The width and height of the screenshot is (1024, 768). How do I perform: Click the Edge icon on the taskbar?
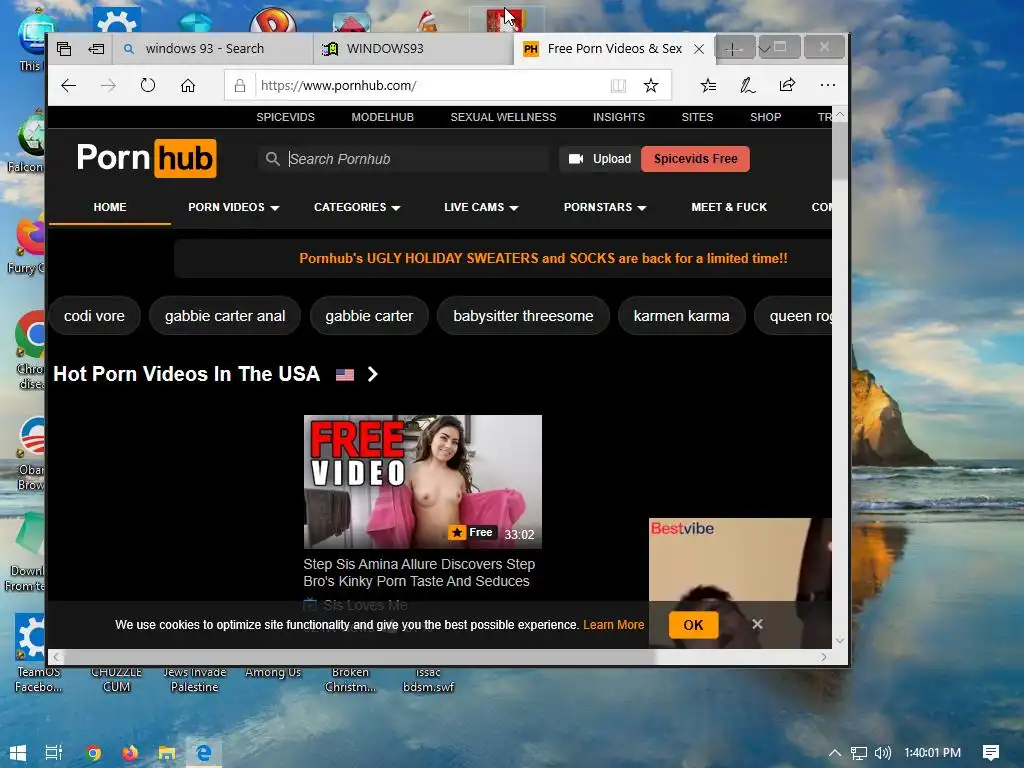pos(204,753)
